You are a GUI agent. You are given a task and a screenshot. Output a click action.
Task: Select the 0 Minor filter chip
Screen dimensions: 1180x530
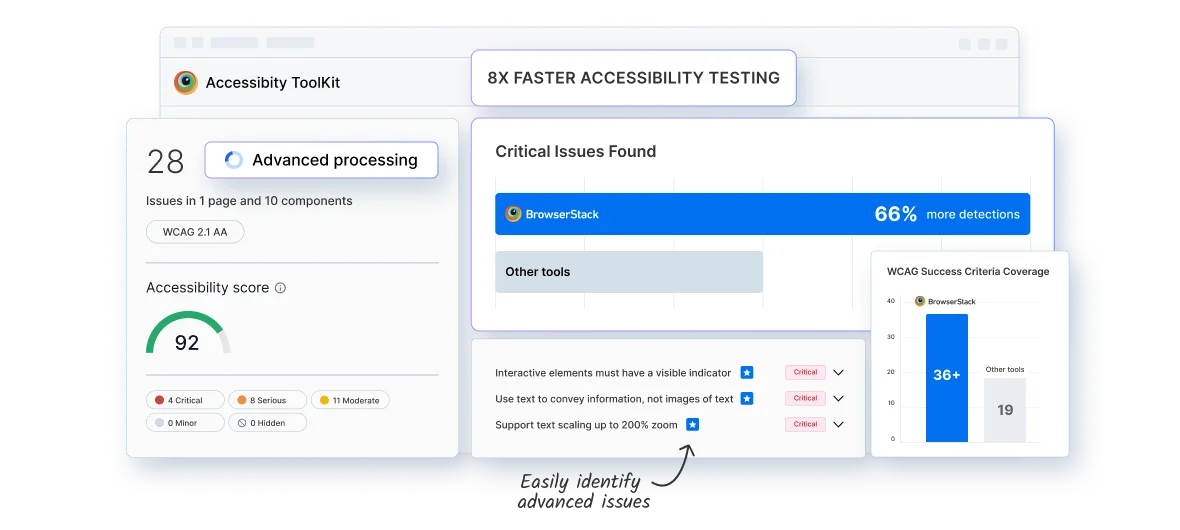[x=185, y=422]
